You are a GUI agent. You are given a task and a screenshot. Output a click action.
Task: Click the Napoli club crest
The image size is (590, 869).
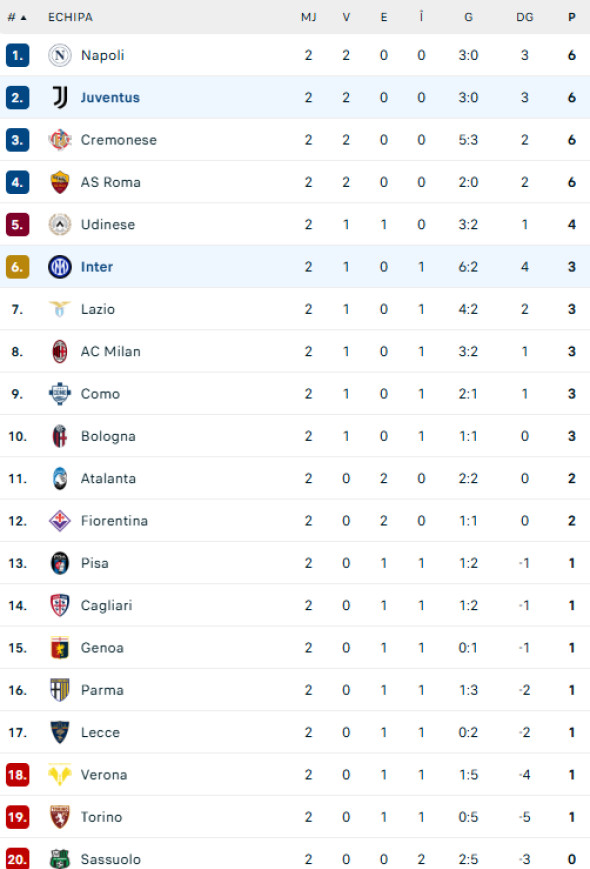(60, 56)
